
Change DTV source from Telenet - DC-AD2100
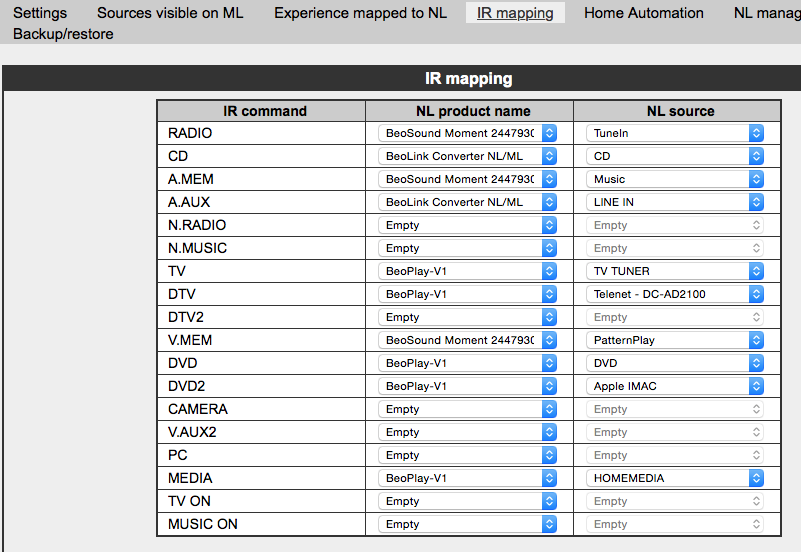(x=675, y=294)
